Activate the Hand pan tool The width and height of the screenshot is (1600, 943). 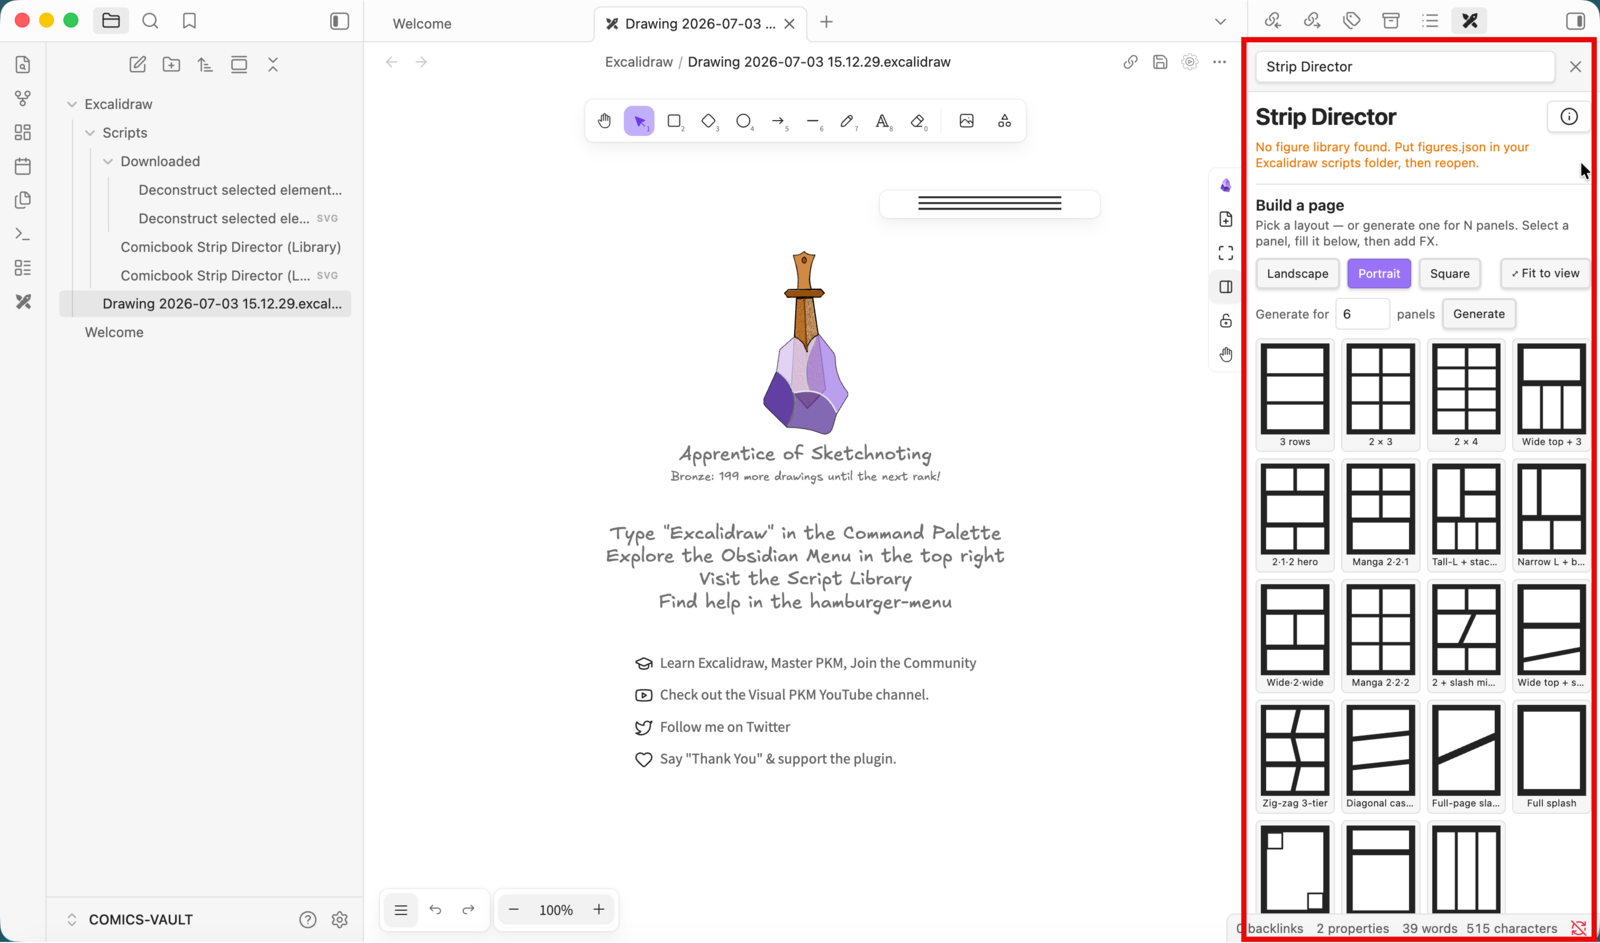[604, 121]
